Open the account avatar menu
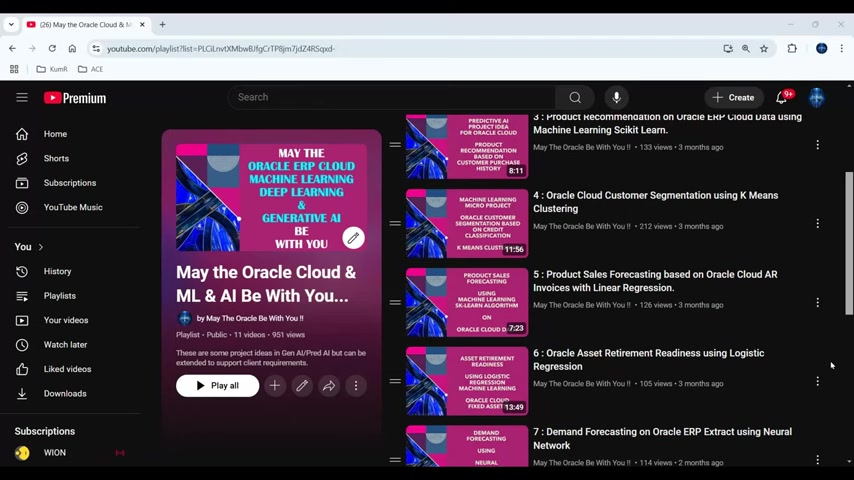 tap(816, 98)
